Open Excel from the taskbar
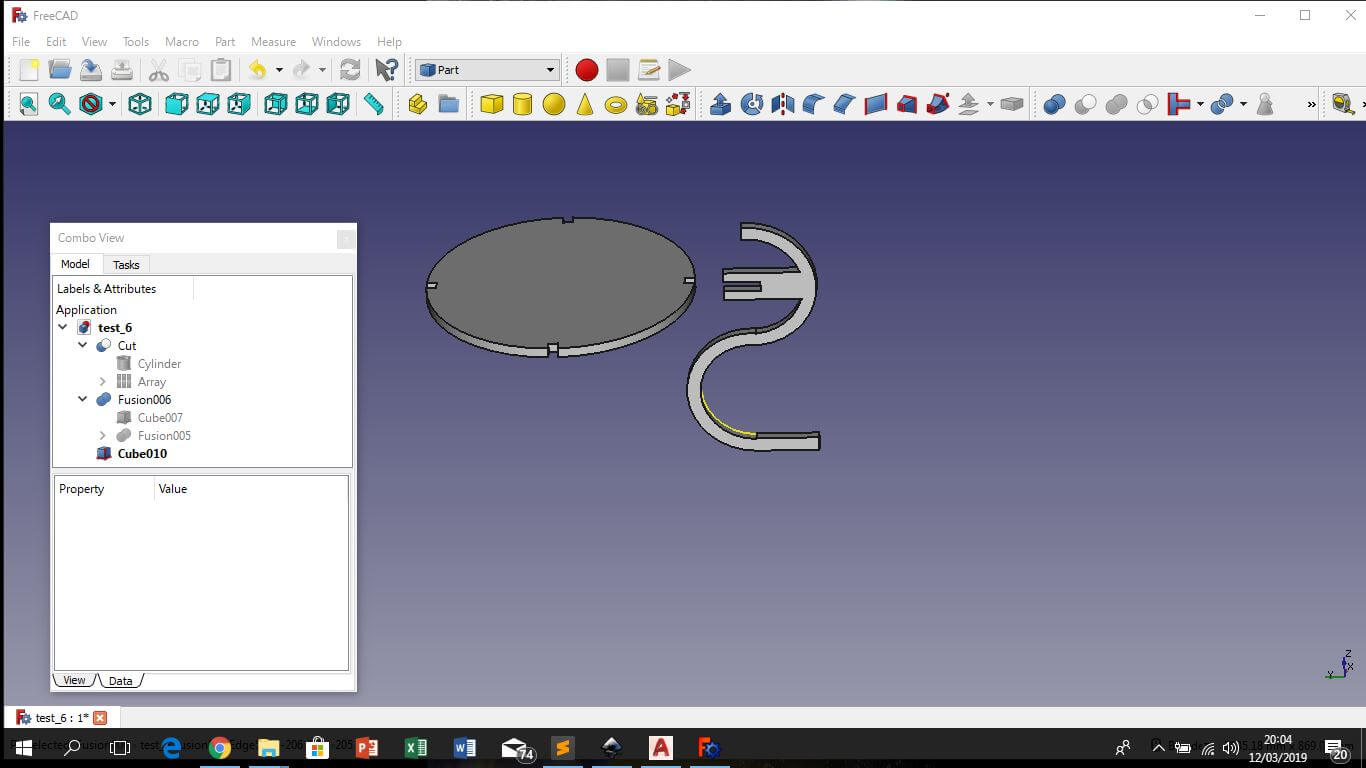 (x=416, y=747)
